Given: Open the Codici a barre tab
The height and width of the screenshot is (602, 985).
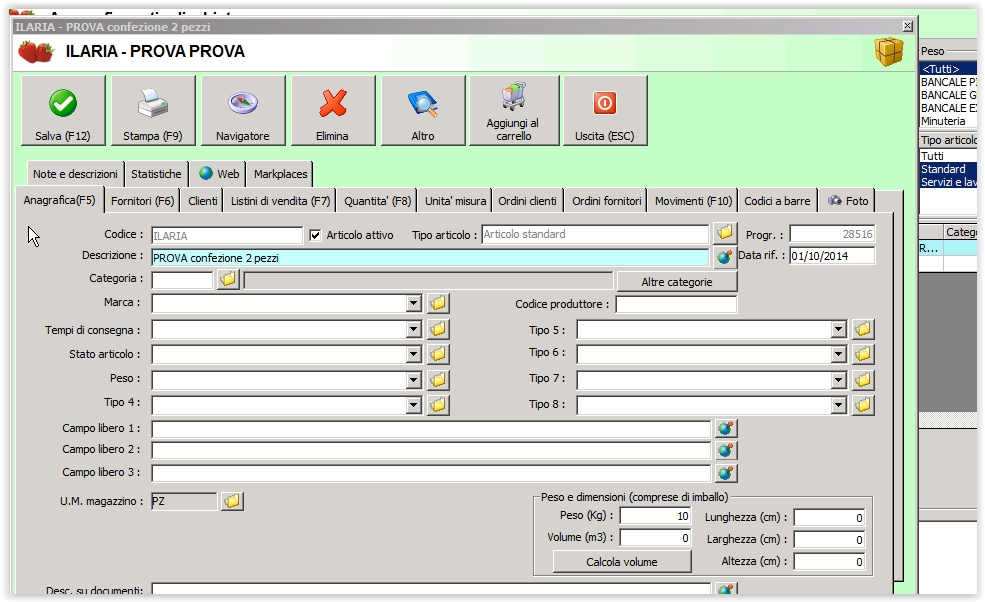Looking at the screenshot, I should pyautogui.click(x=777, y=201).
